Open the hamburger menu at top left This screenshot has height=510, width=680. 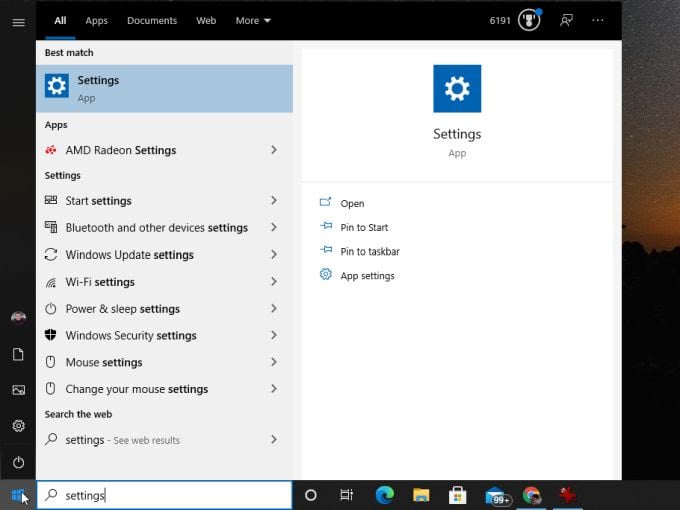click(18, 22)
